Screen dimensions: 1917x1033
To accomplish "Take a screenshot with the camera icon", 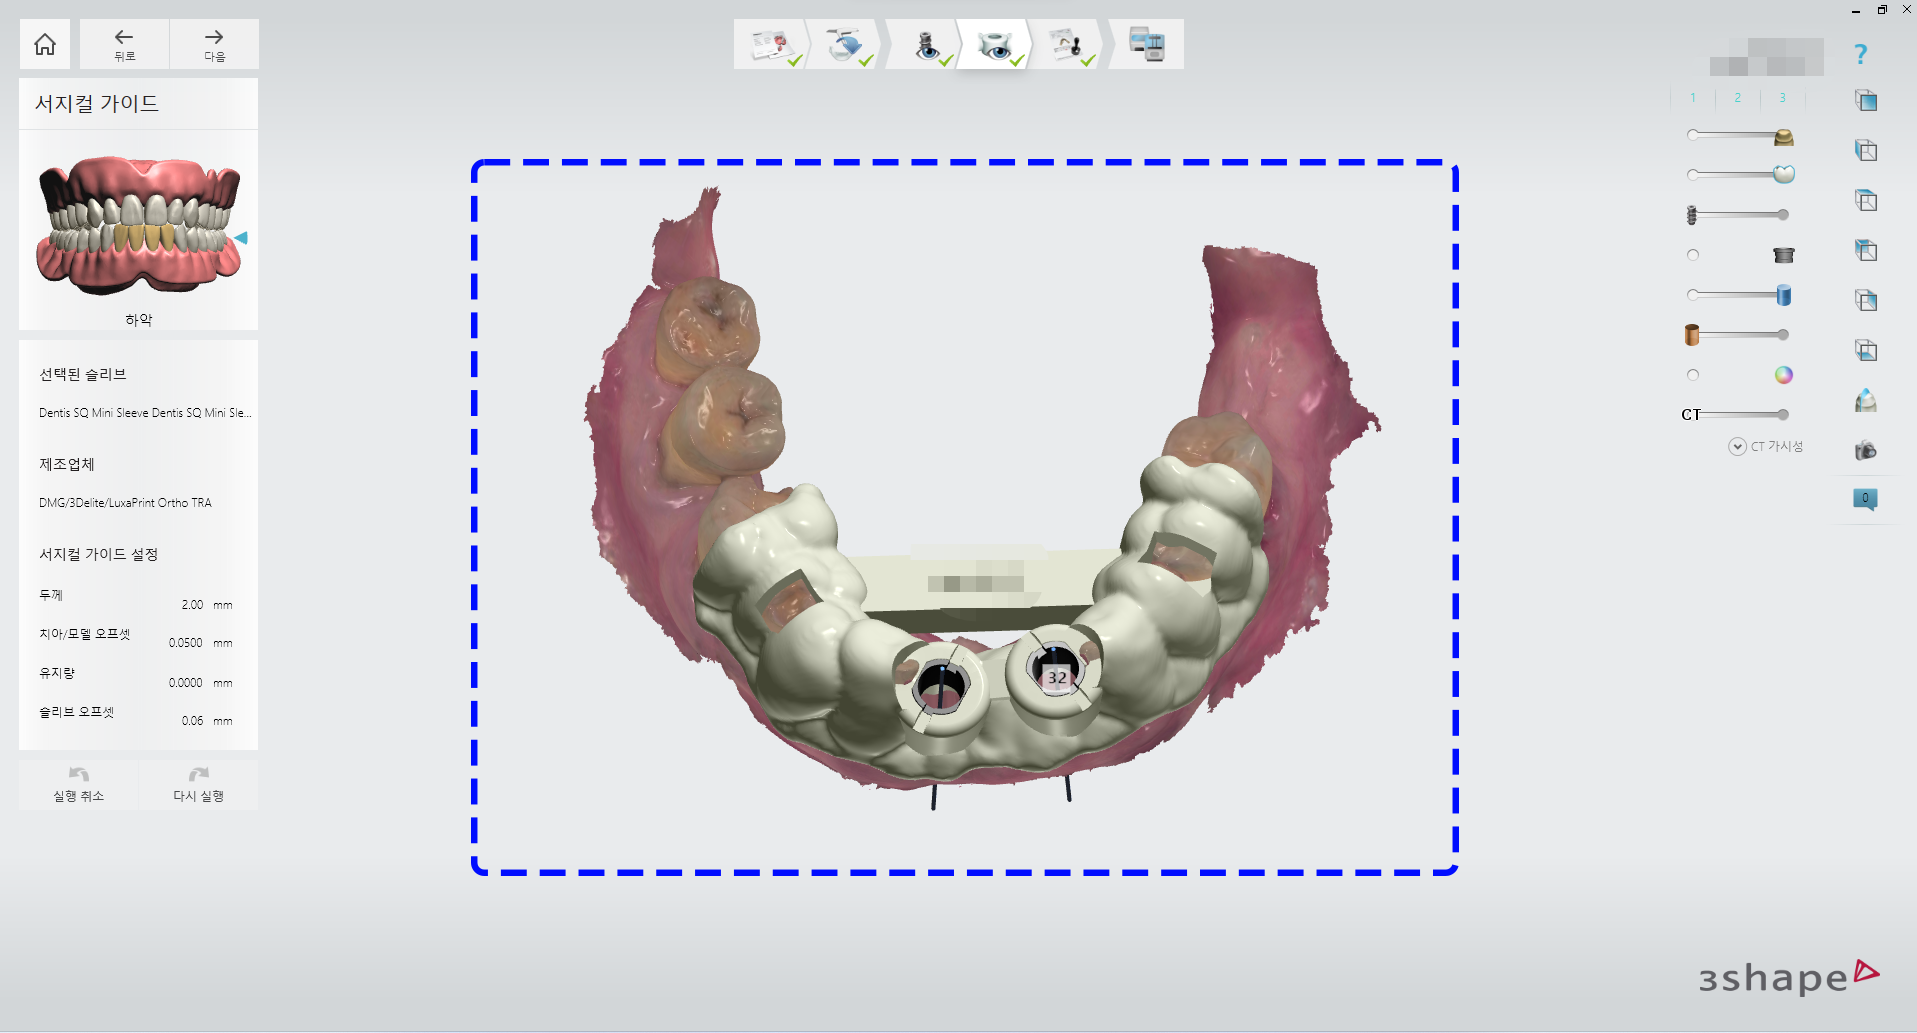I will (1865, 451).
